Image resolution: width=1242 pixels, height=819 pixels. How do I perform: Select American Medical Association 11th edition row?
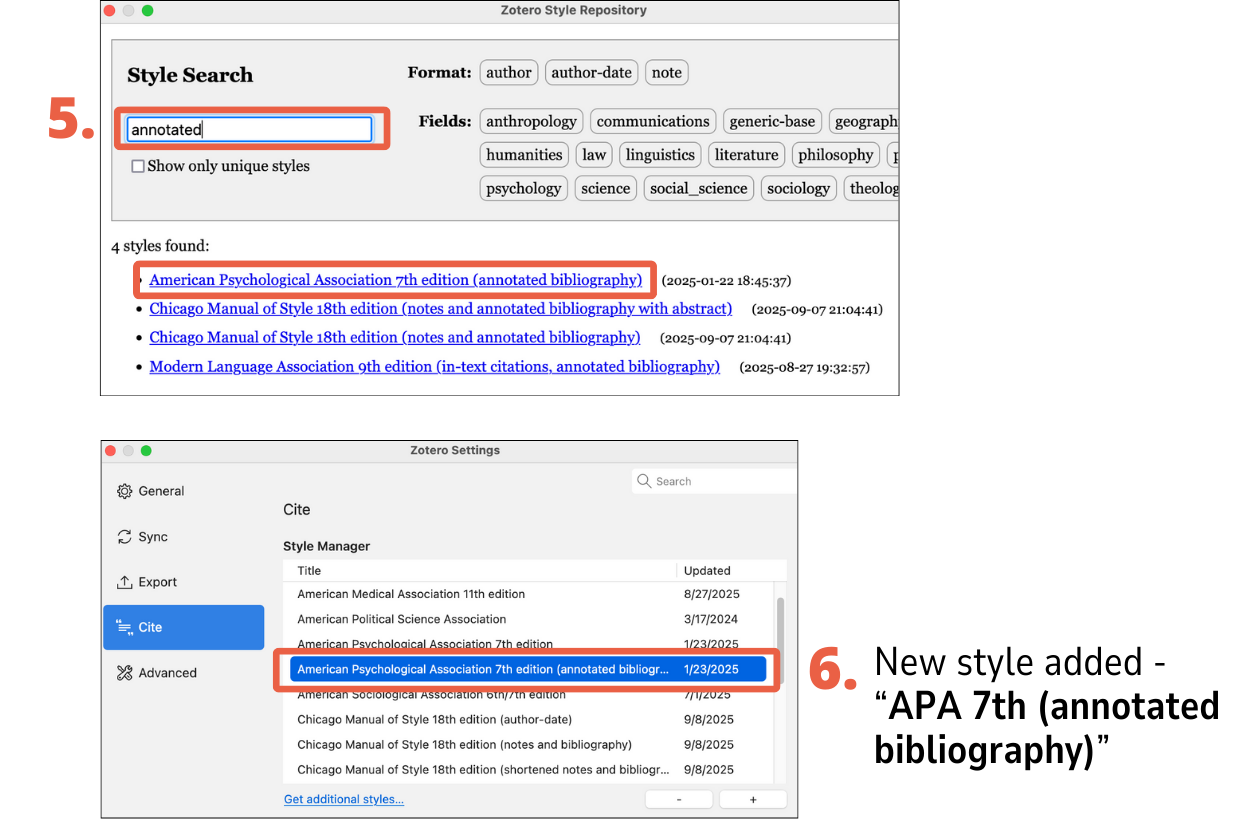pyautogui.click(x=411, y=594)
